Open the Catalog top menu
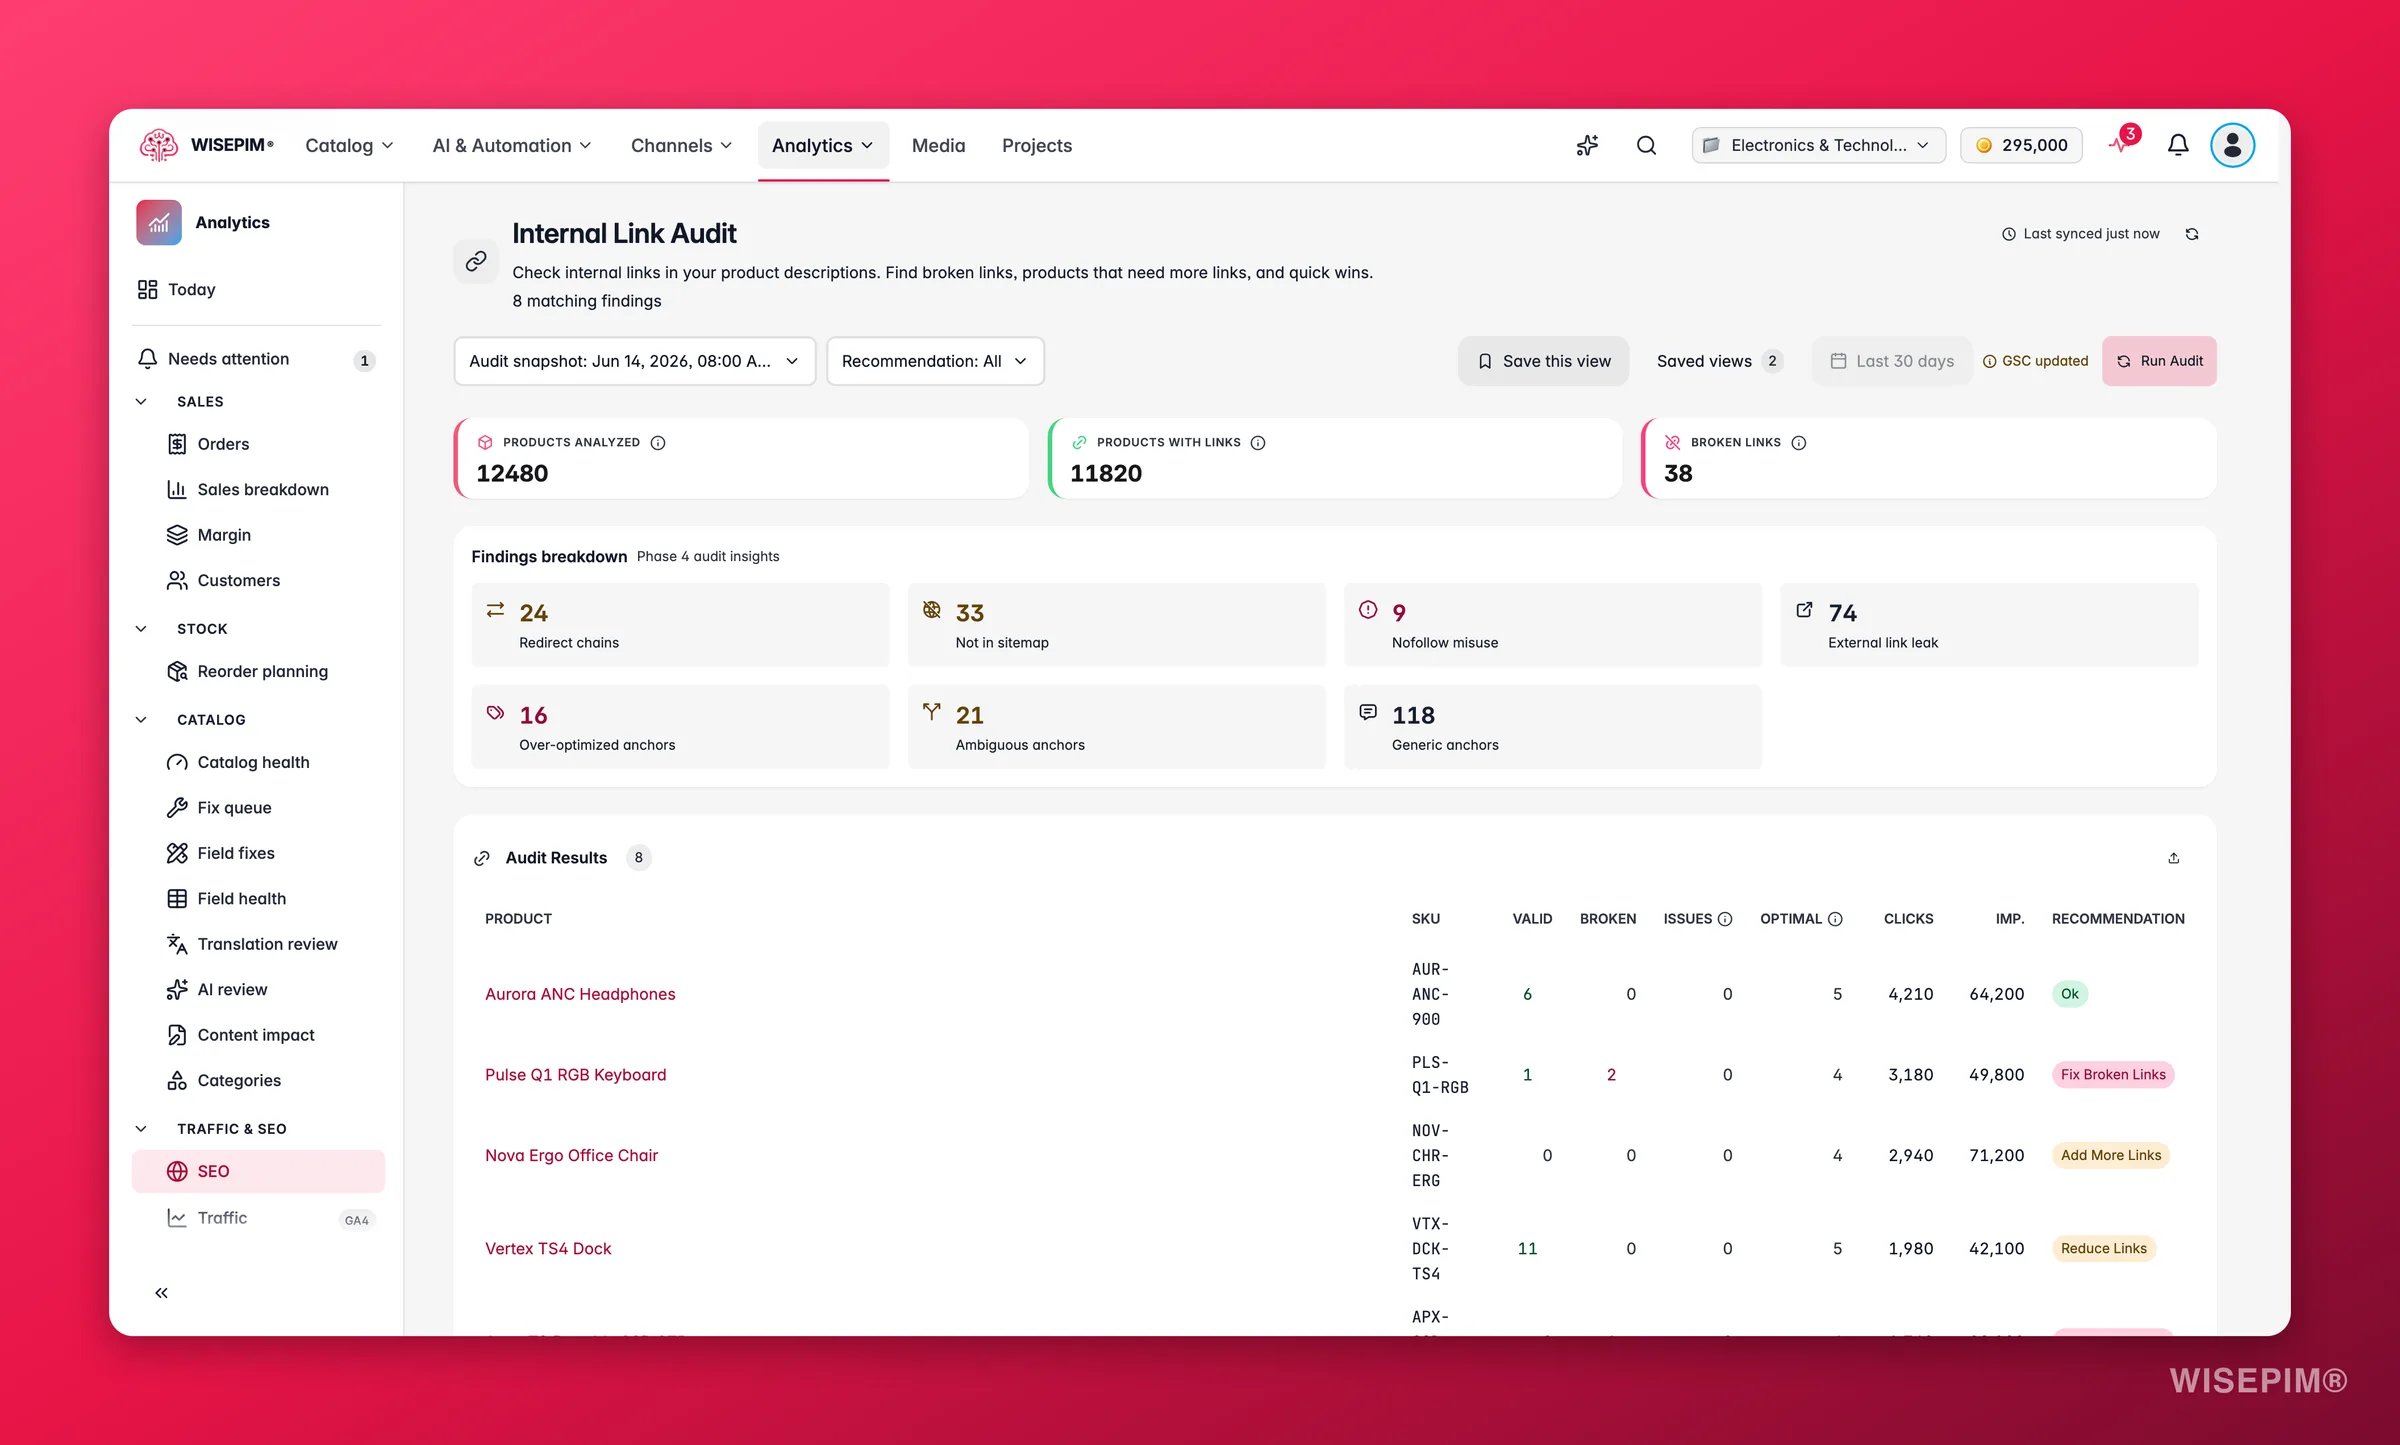The image size is (2400, 1445). click(349, 145)
